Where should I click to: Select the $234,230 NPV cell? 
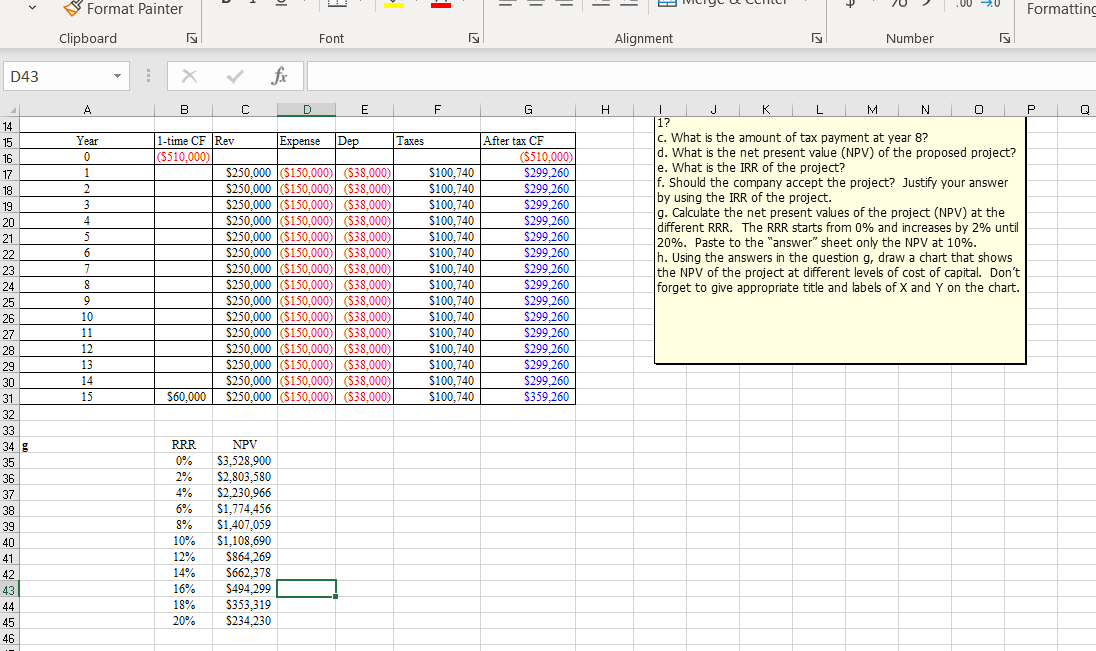[245, 621]
